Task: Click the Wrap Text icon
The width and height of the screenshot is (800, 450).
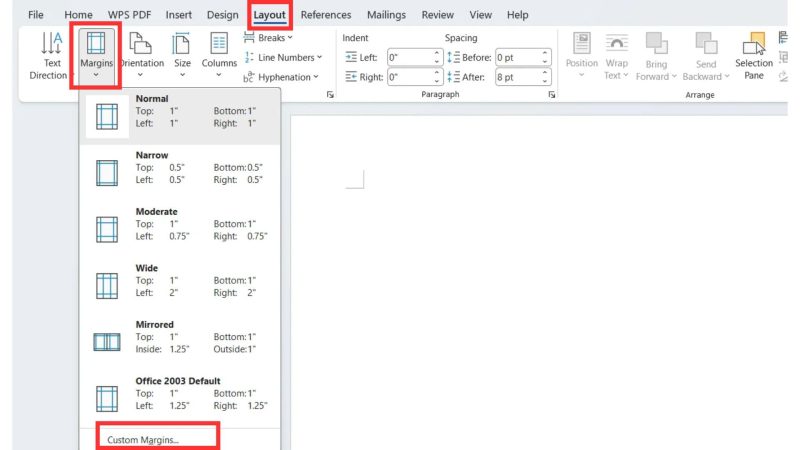Action: click(616, 43)
